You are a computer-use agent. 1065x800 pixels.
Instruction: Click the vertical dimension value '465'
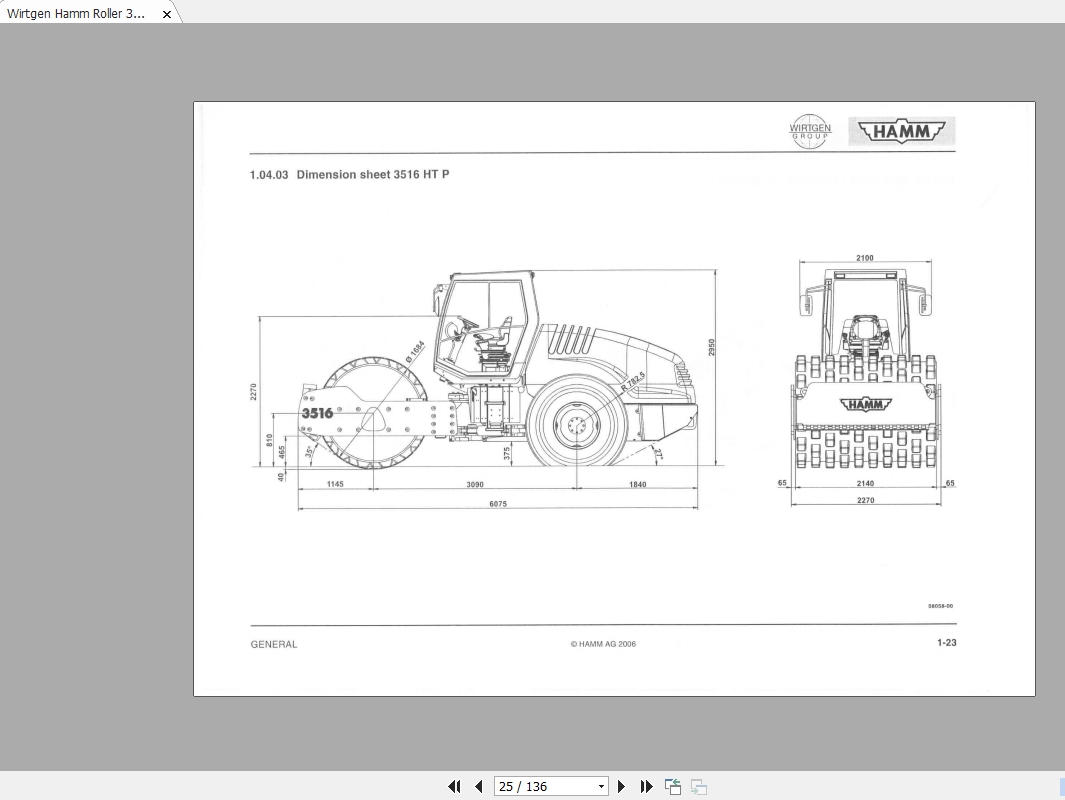tap(283, 452)
